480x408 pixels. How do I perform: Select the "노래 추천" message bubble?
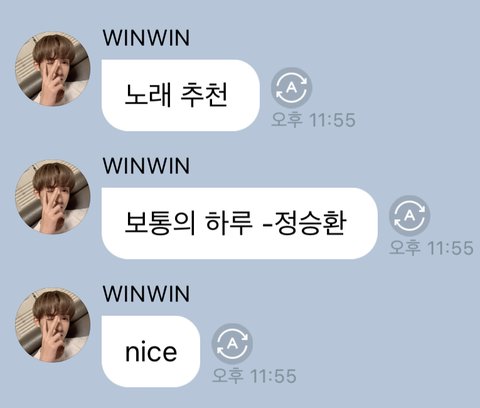(180, 95)
